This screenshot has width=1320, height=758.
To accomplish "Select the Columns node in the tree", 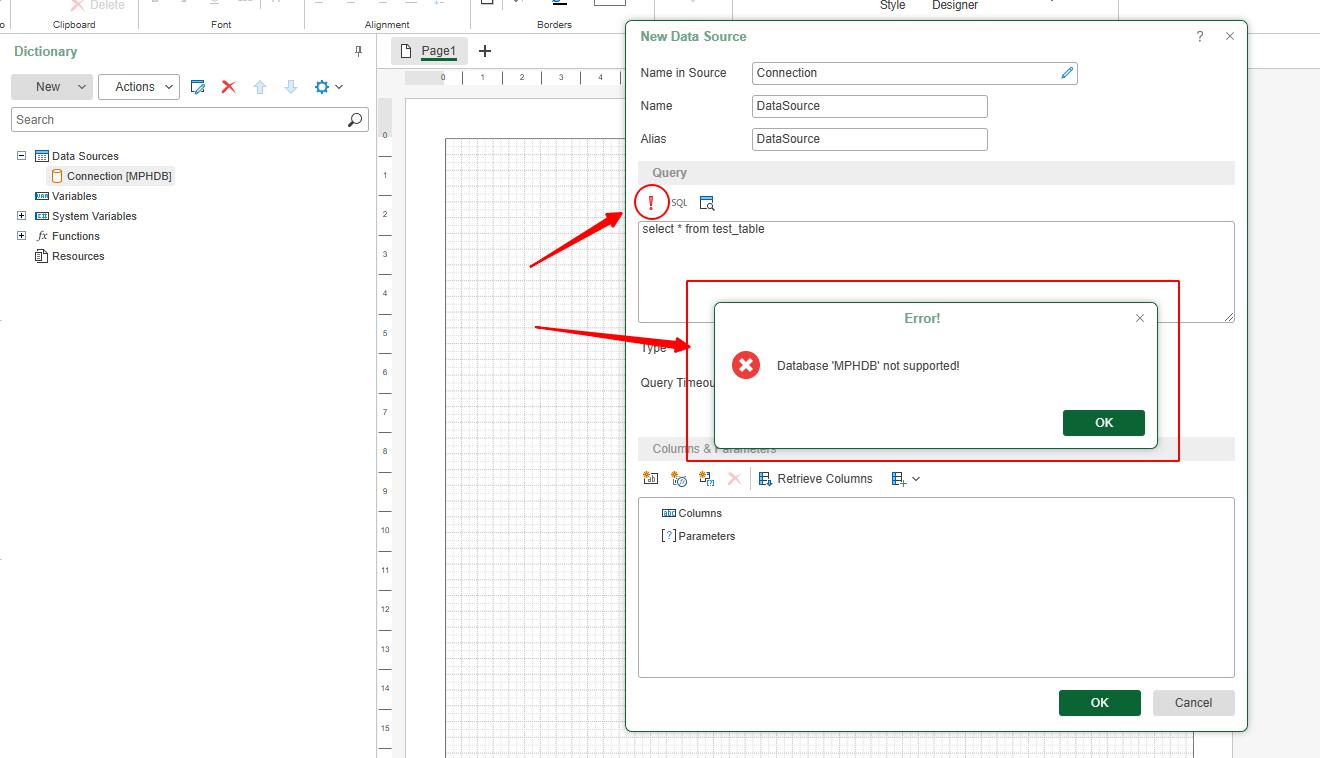I will [692, 513].
